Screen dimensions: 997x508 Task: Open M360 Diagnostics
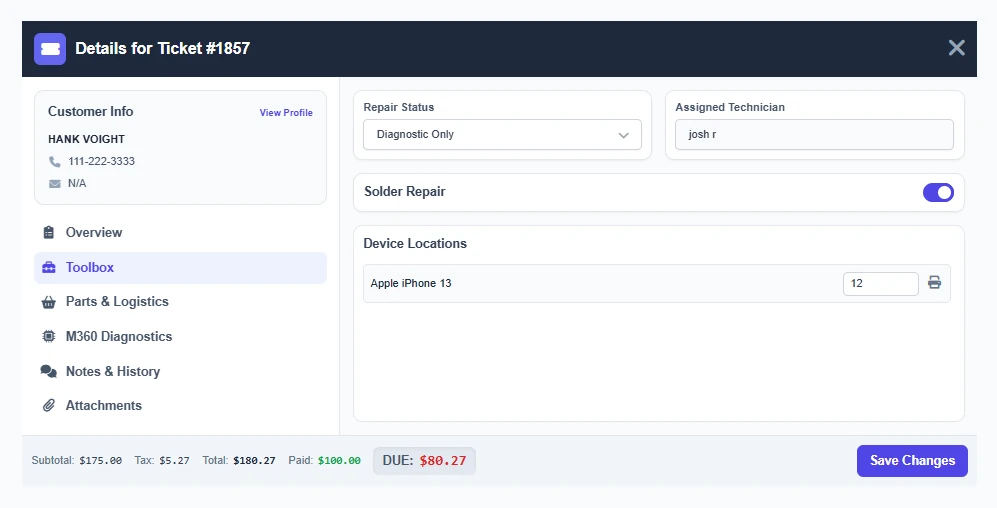[181, 336]
